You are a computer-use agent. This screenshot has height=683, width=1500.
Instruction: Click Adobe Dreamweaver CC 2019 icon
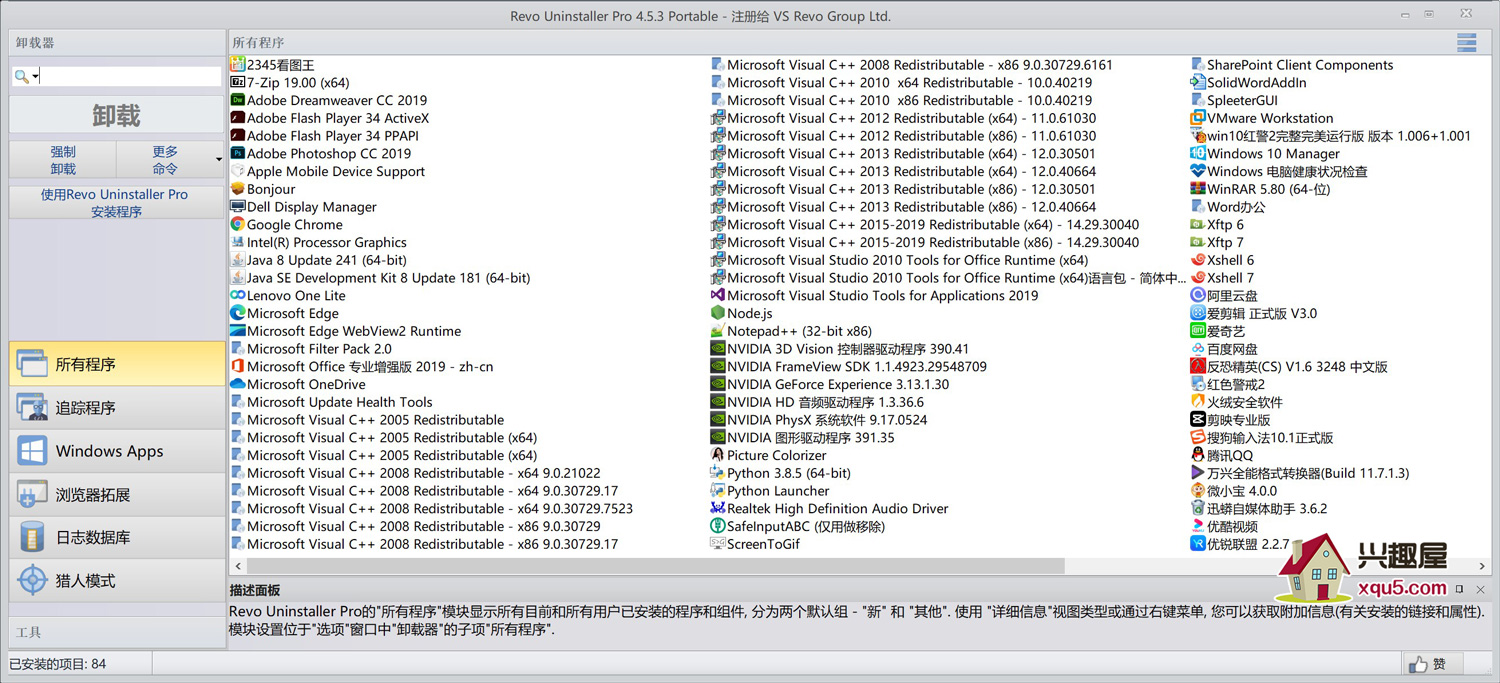click(x=238, y=100)
